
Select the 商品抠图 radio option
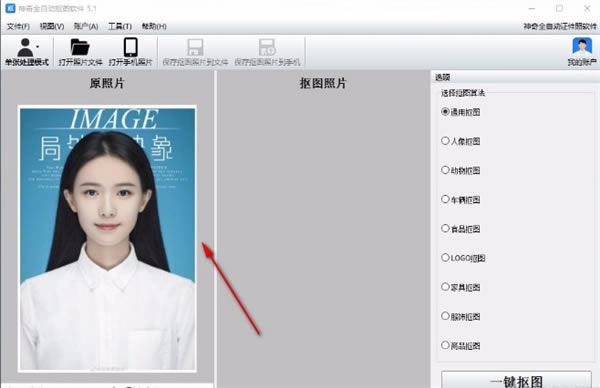point(445,345)
